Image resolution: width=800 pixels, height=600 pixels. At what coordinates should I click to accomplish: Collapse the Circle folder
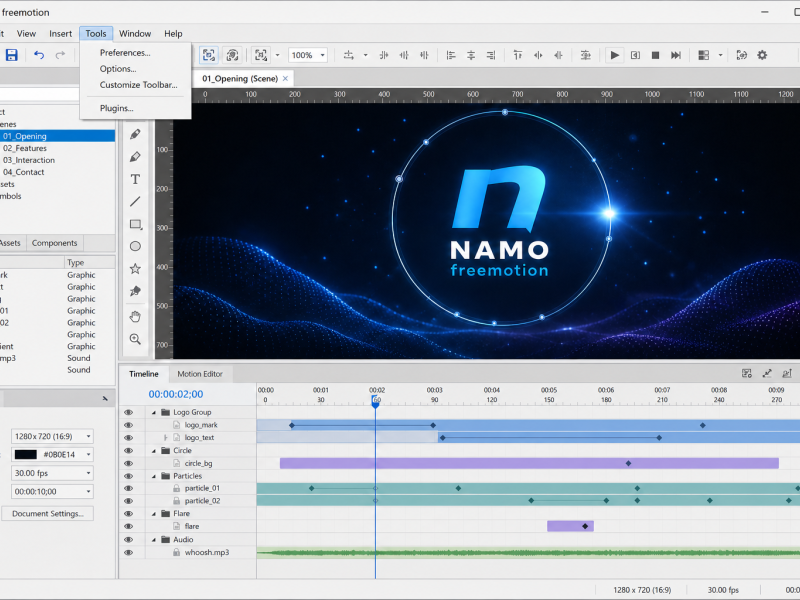[154, 451]
